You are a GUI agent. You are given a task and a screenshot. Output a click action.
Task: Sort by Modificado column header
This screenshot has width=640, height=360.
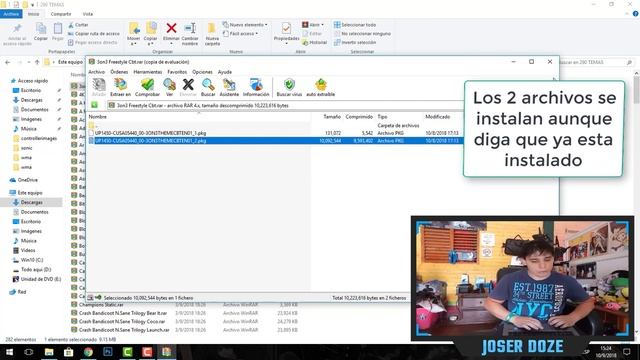click(x=437, y=117)
